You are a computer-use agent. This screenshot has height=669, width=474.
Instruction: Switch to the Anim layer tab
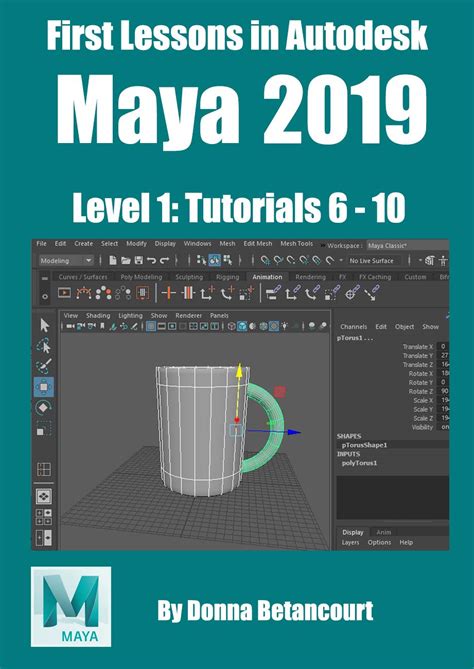384,532
